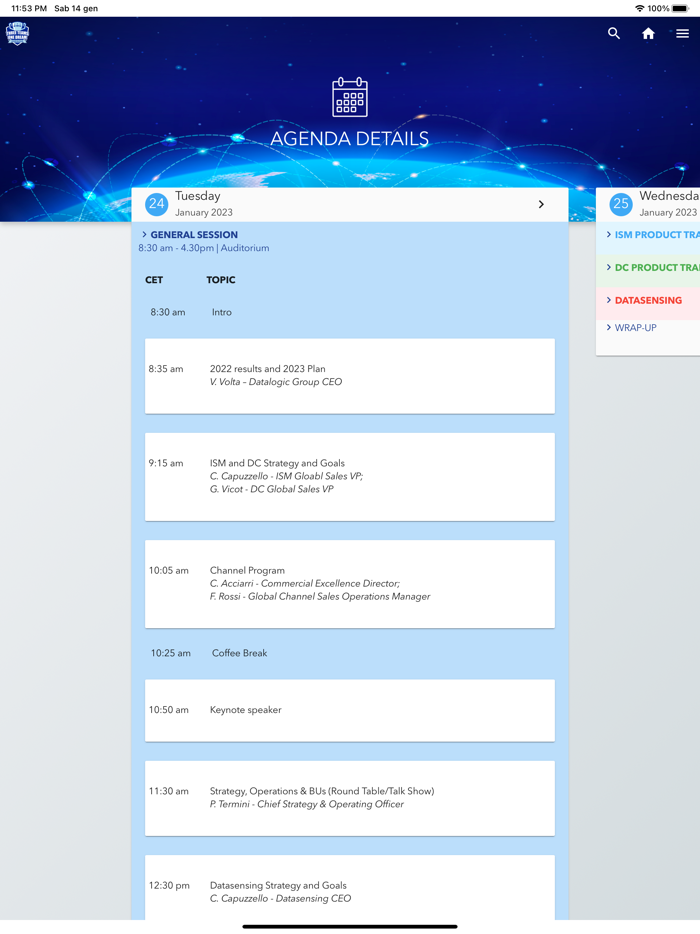The width and height of the screenshot is (700, 934).
Task: Click 'C. Capuzzello - Datasensing CEO' text
Action: (x=280, y=898)
